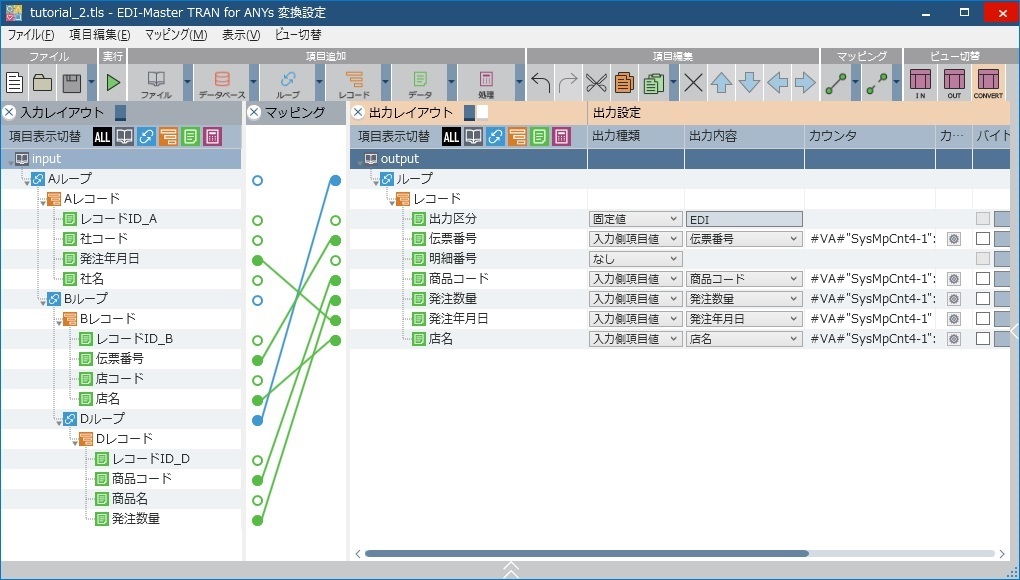Click the X Delete item icon
1020x580 pixels.
point(693,82)
